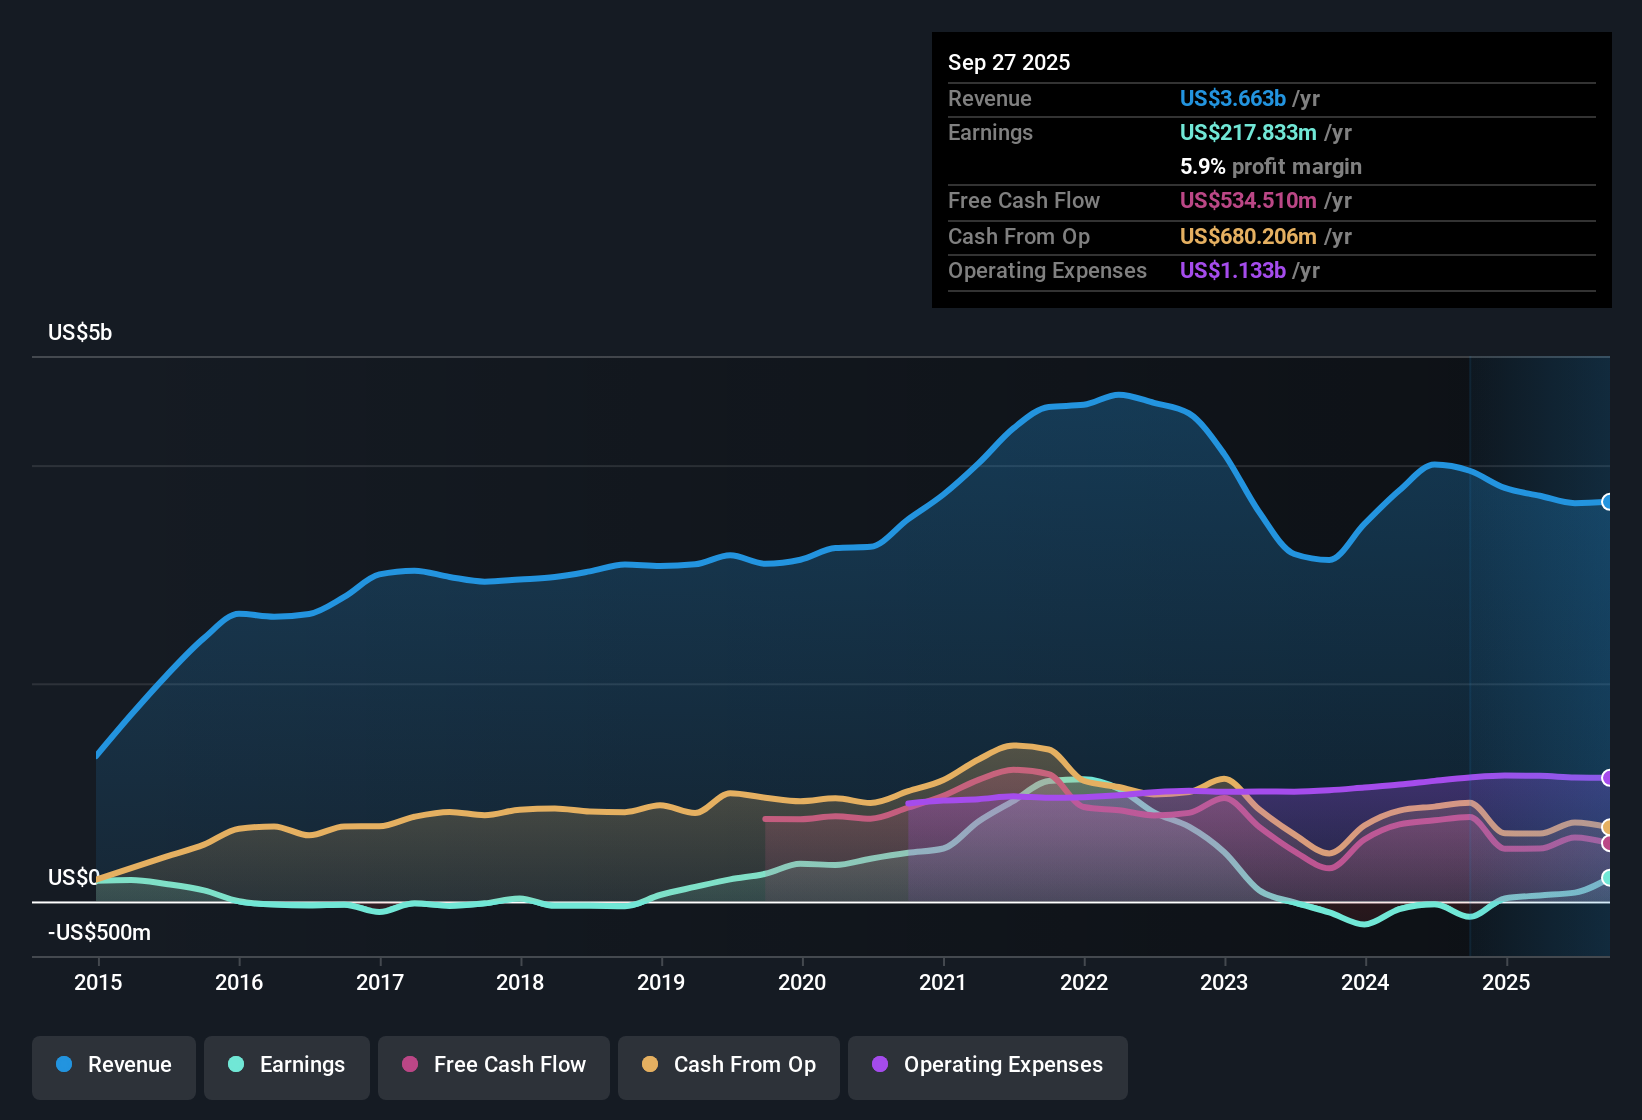This screenshot has height=1120, width=1642.
Task: Click the US$0 y-axis label
Action: coord(73,877)
